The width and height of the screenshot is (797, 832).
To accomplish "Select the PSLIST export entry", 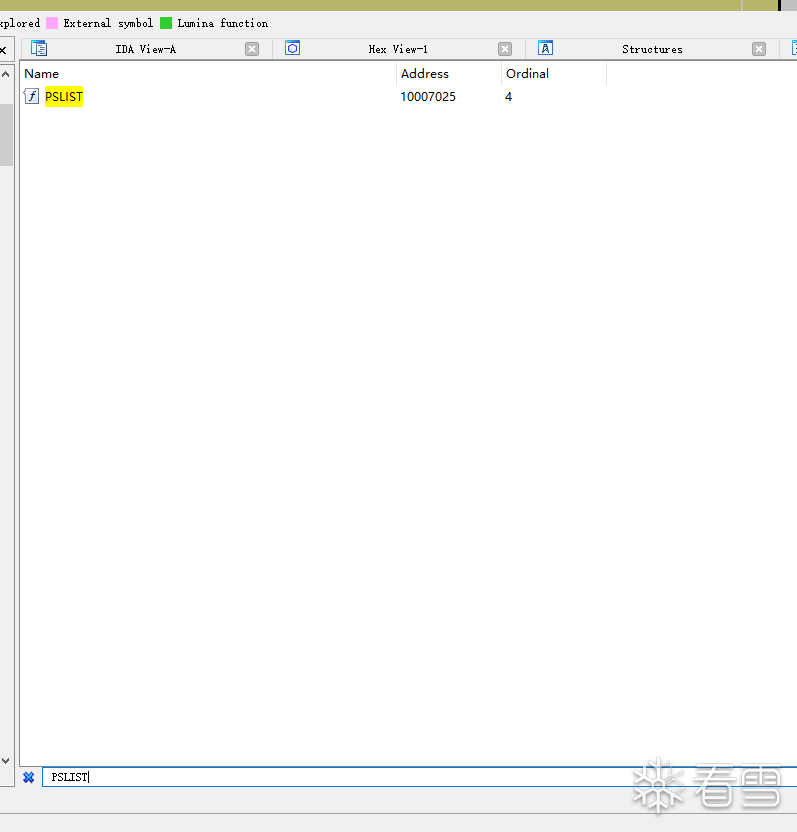I will (64, 97).
